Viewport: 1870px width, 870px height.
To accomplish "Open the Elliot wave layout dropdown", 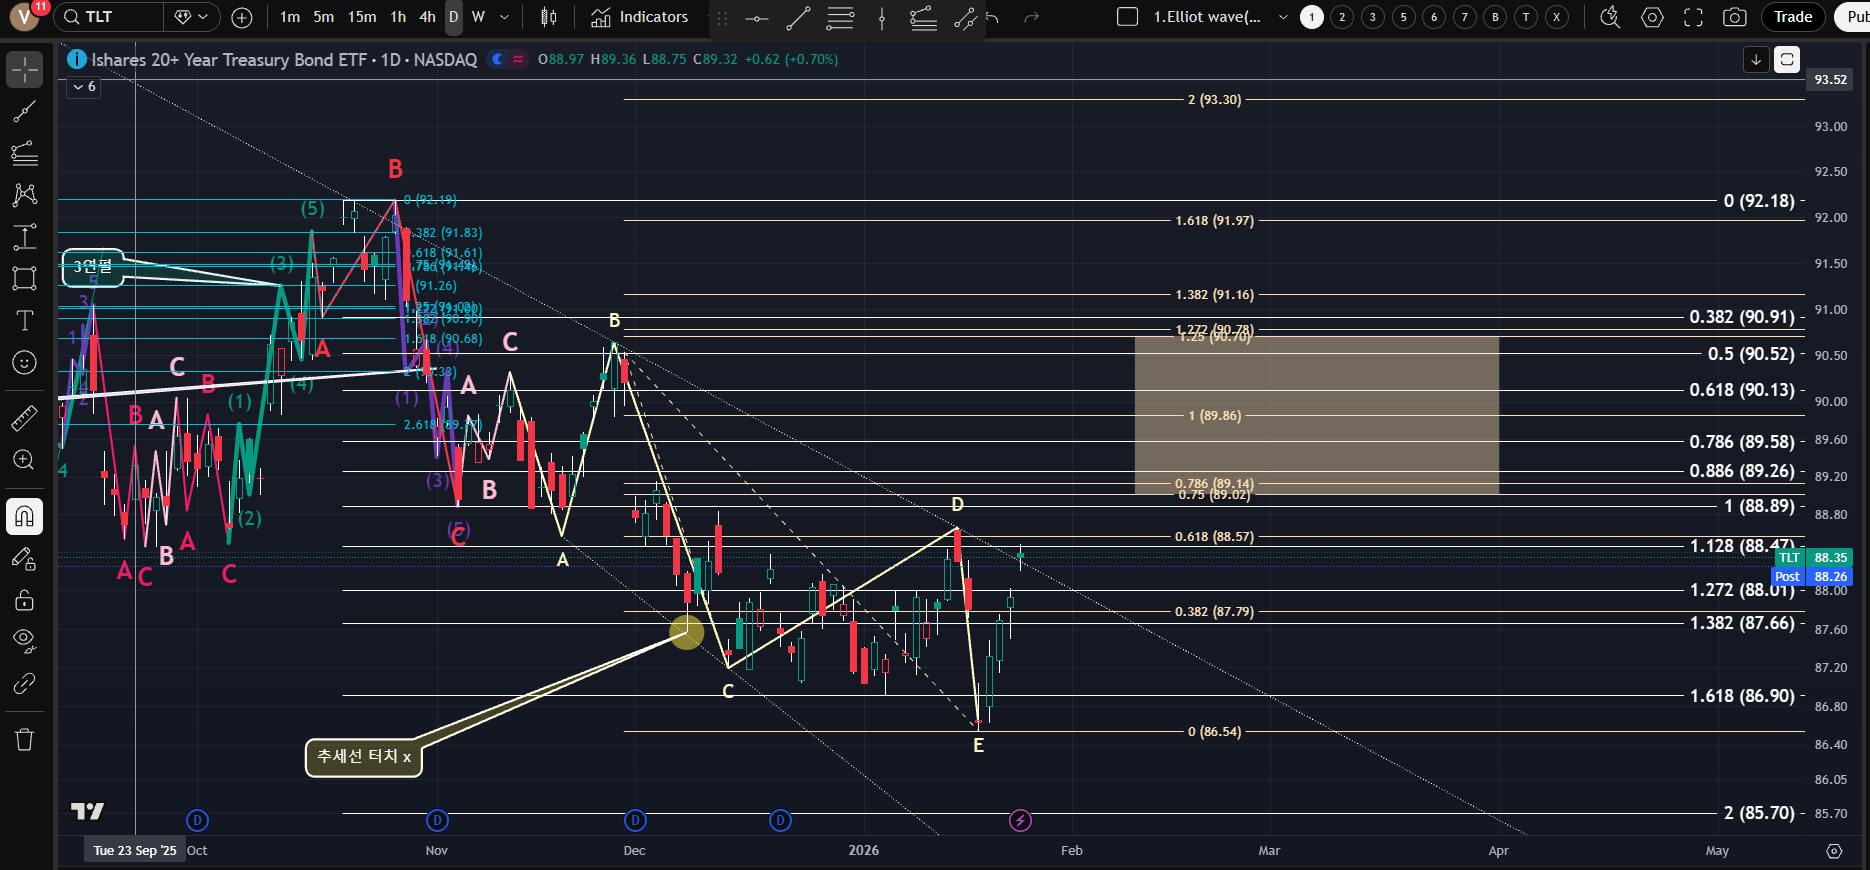I will 1283,17.
